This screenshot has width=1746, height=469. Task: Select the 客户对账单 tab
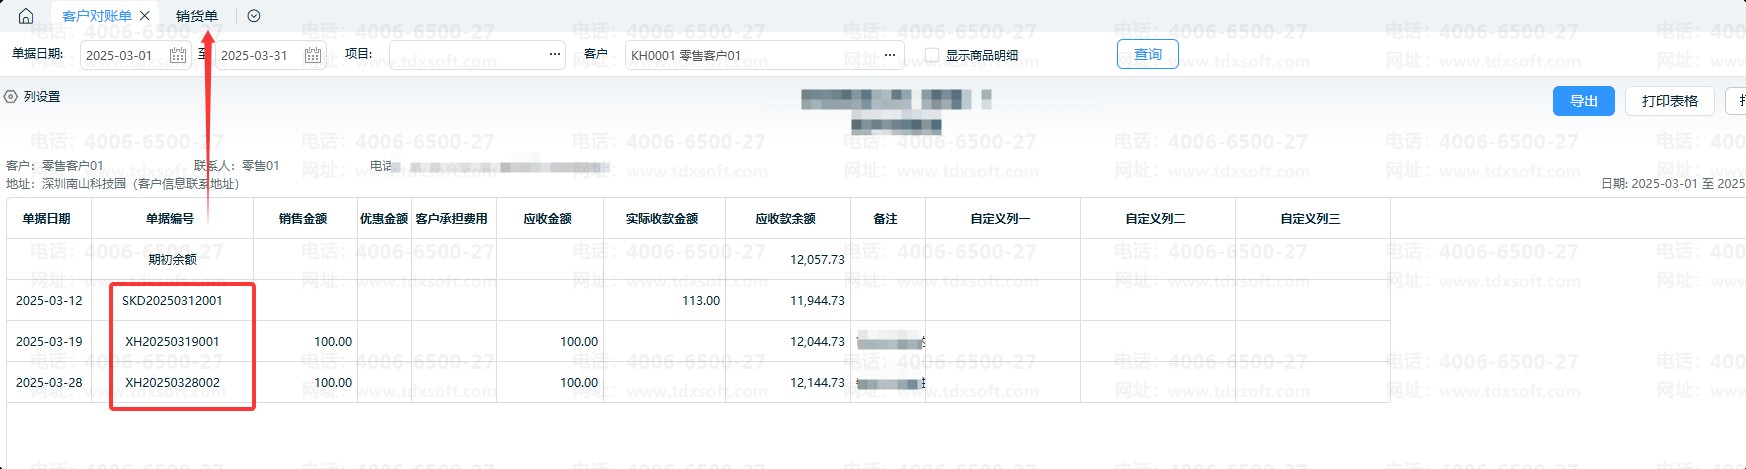click(x=96, y=16)
